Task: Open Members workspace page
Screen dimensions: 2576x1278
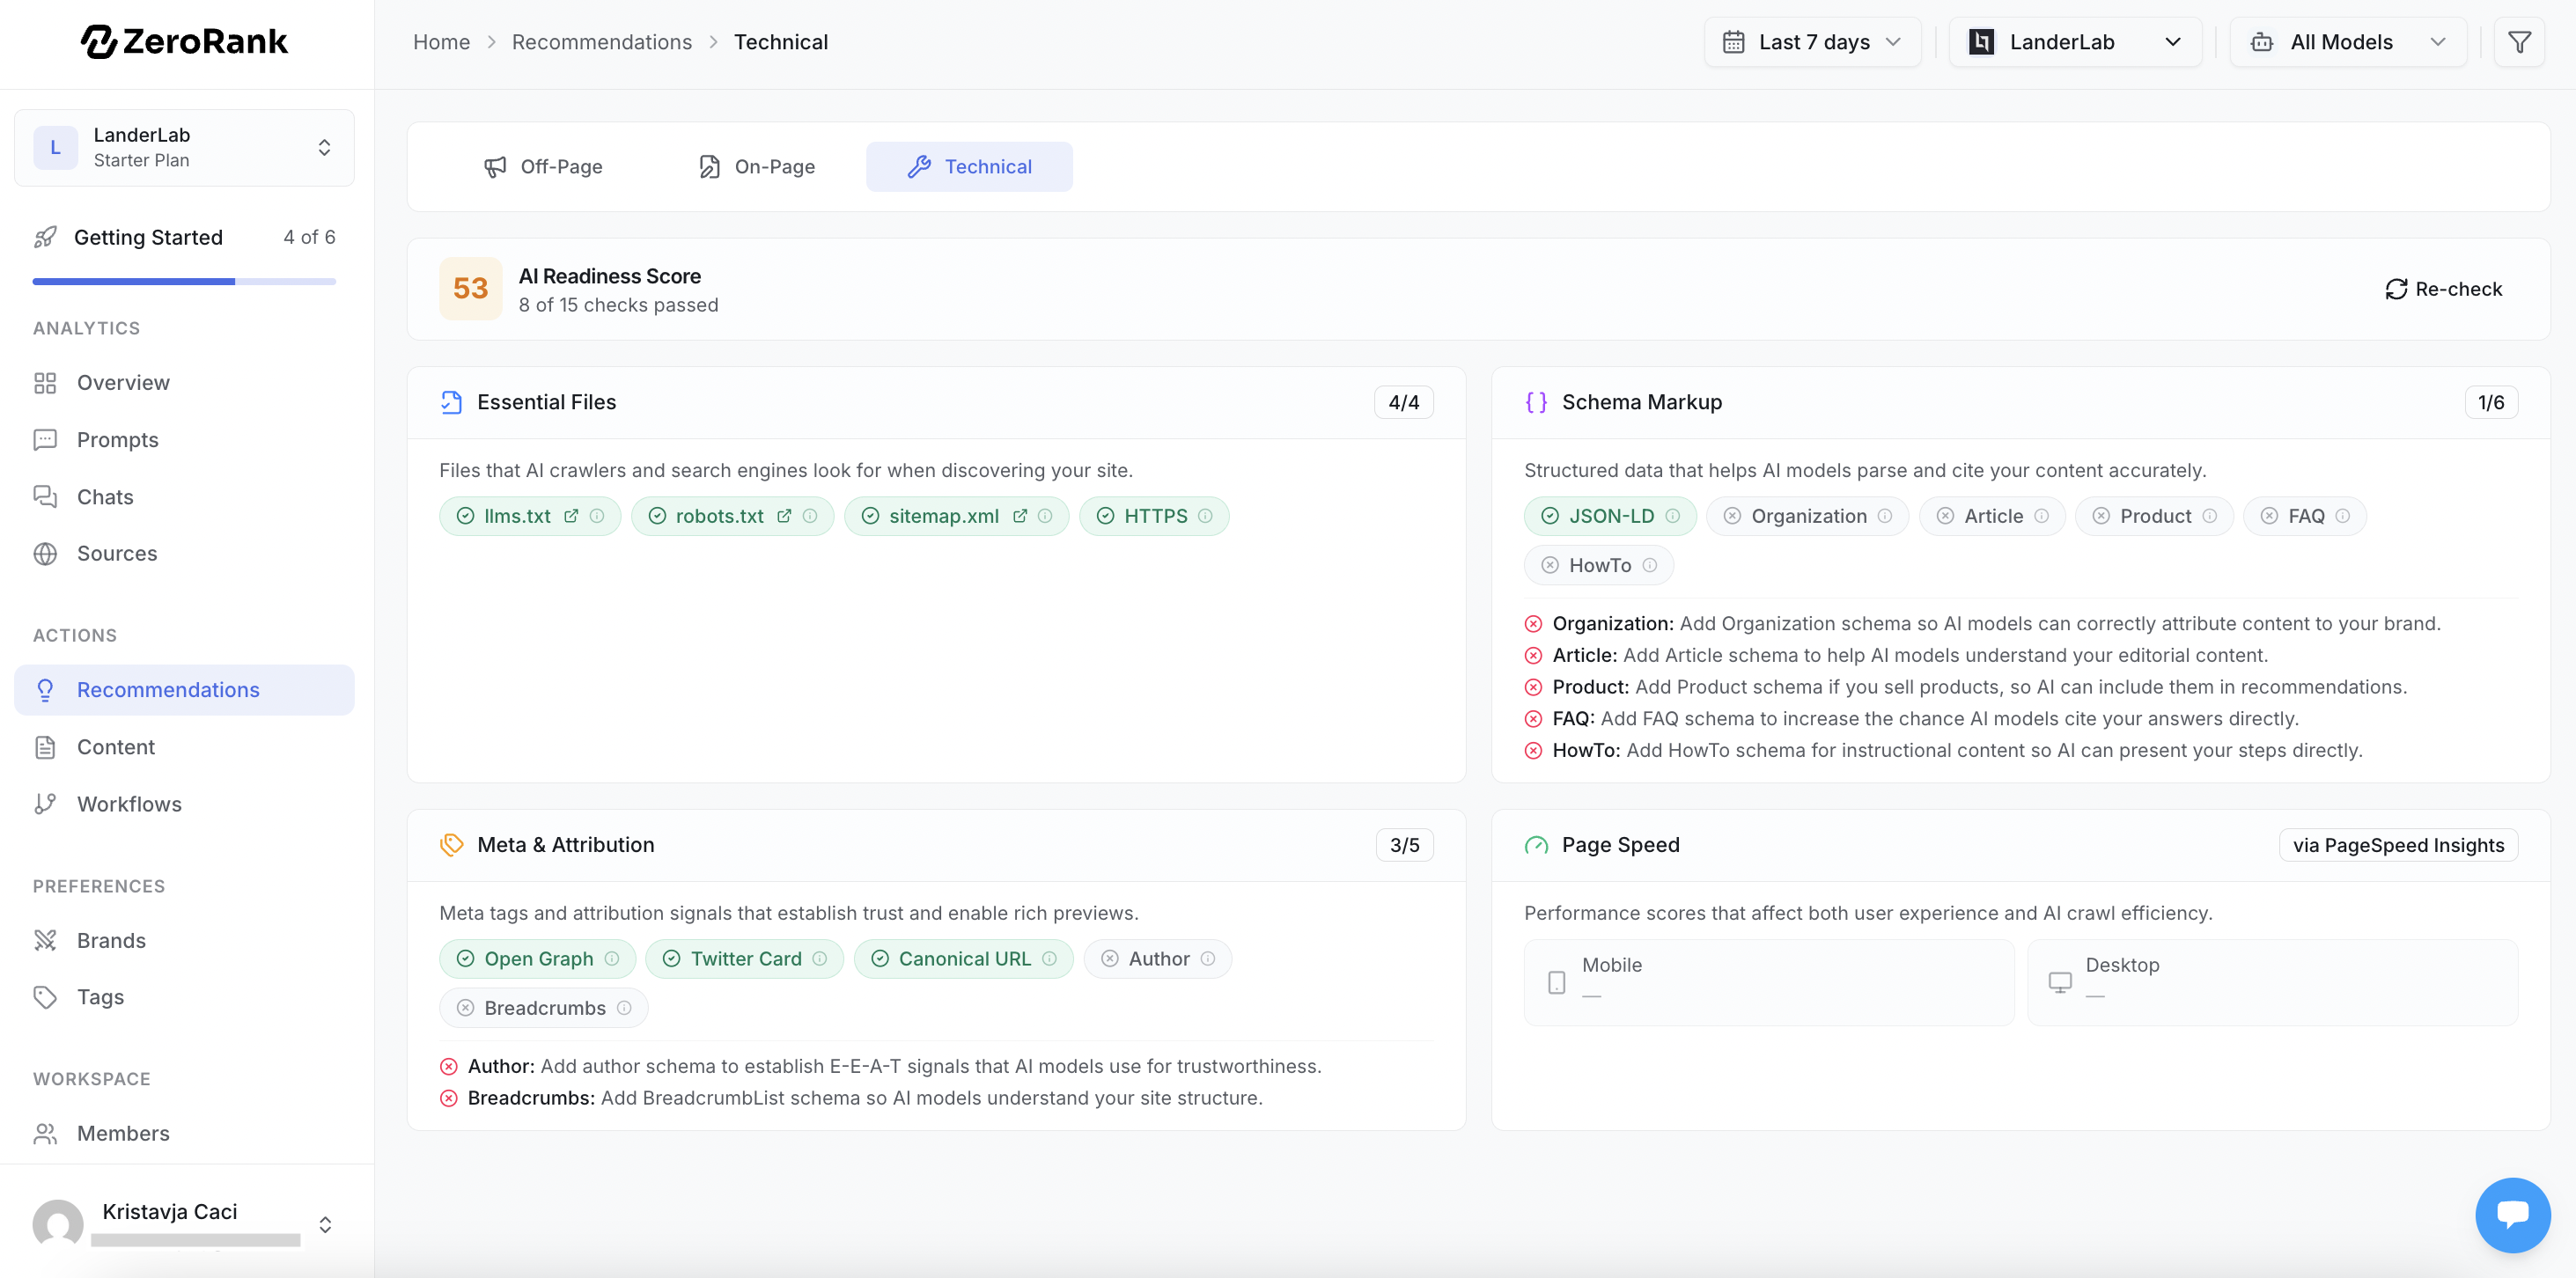Action: [x=184, y=1133]
